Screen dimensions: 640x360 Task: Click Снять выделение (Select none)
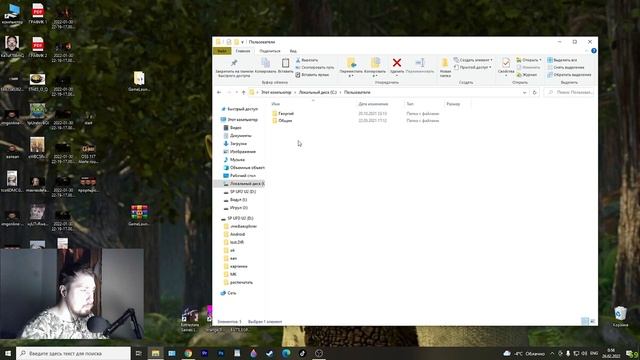click(566, 67)
